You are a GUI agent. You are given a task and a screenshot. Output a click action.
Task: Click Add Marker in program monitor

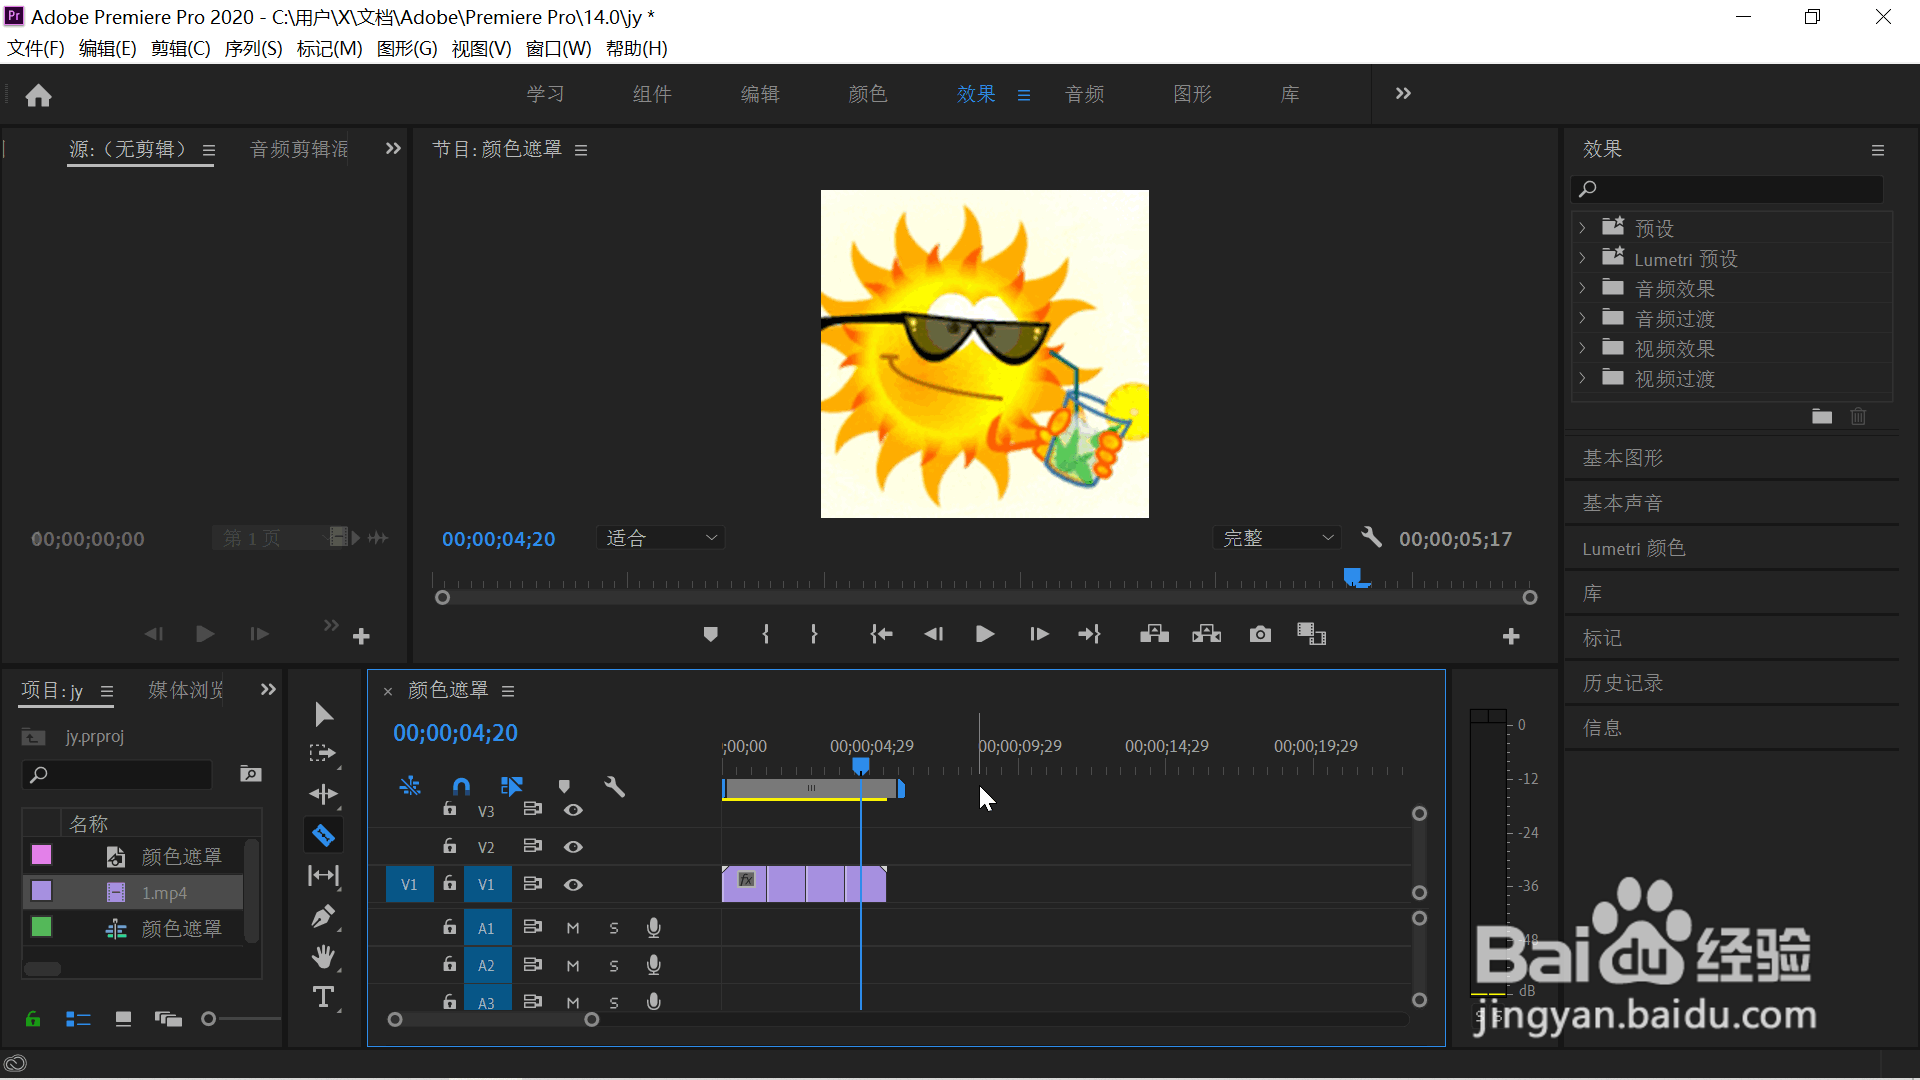(710, 634)
